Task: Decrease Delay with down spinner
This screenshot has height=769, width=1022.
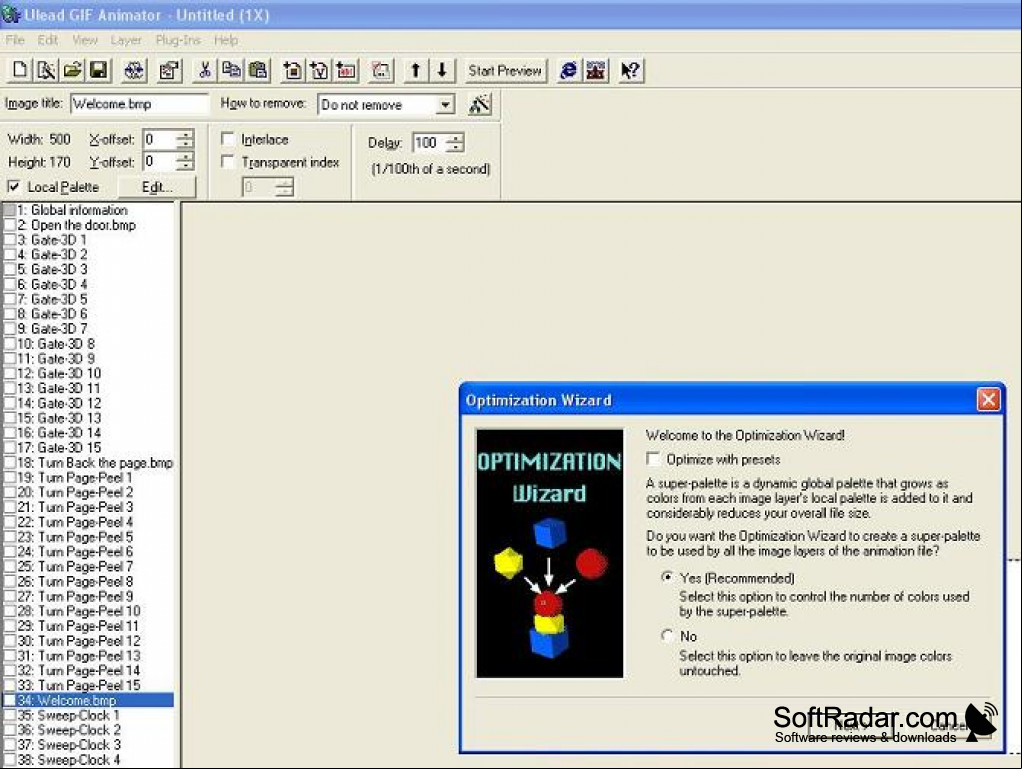Action: [x=455, y=147]
